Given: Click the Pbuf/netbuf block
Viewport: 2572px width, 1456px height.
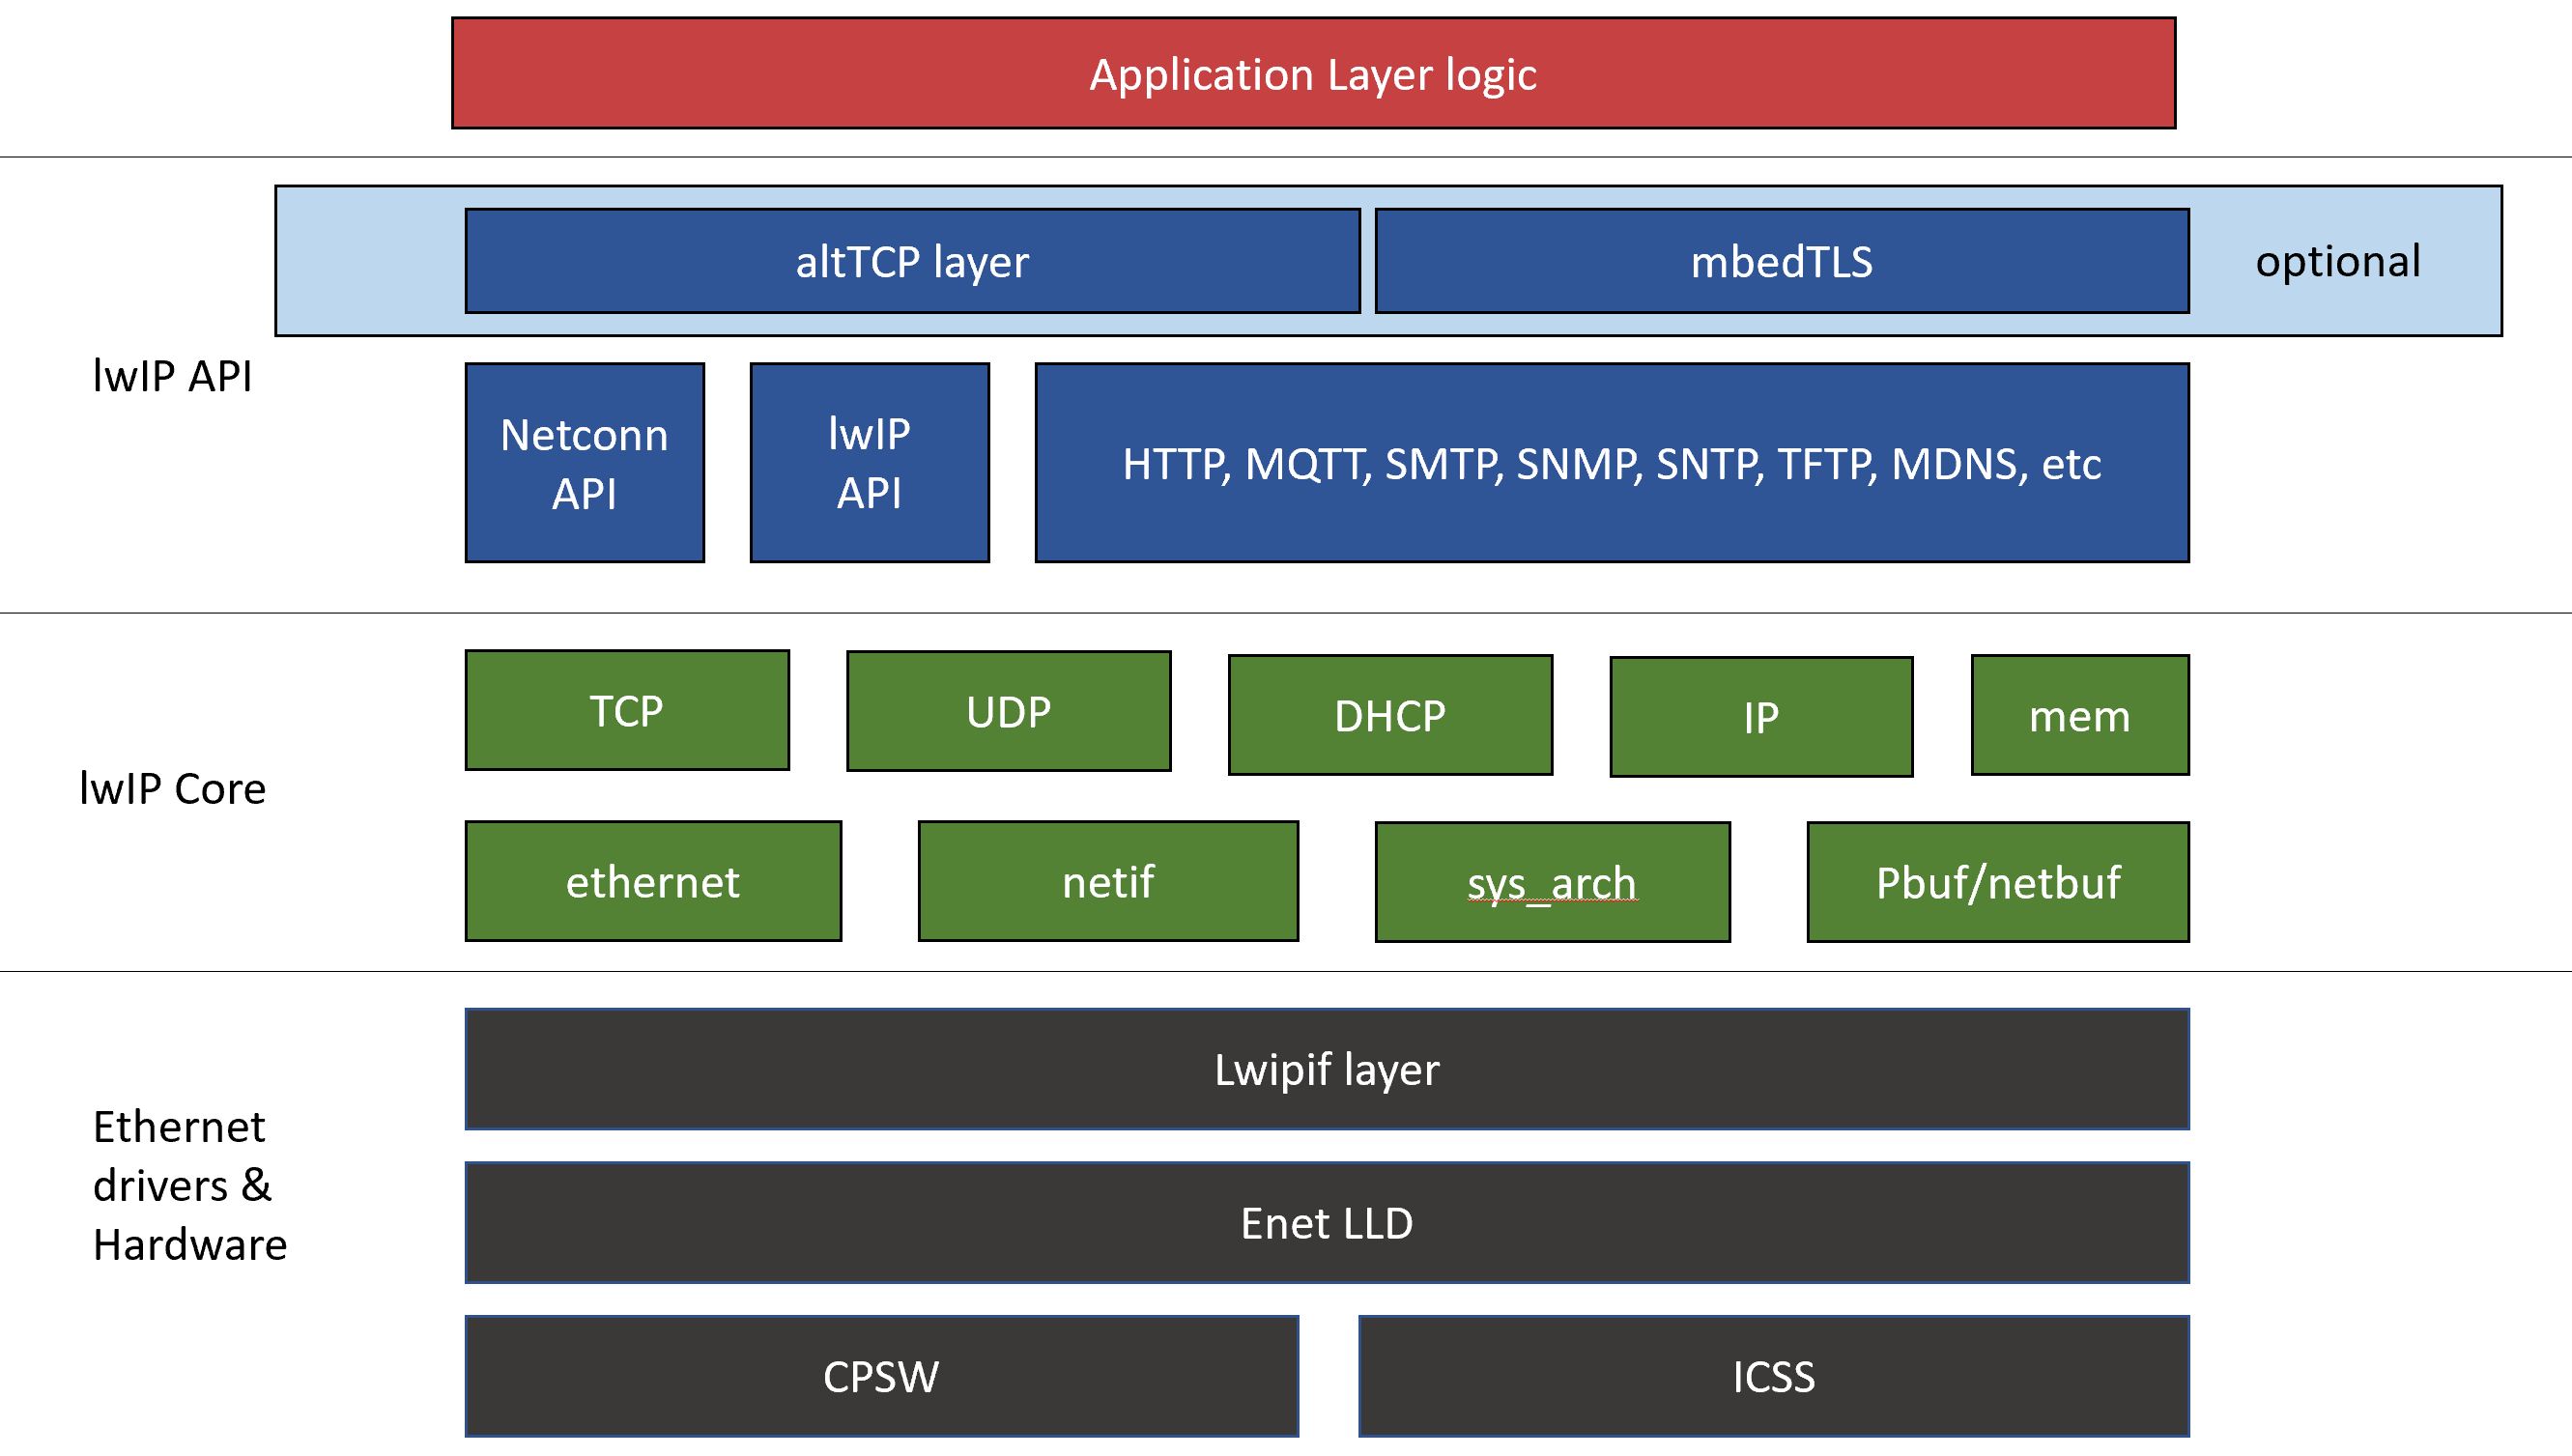Looking at the screenshot, I should click(x=1997, y=883).
